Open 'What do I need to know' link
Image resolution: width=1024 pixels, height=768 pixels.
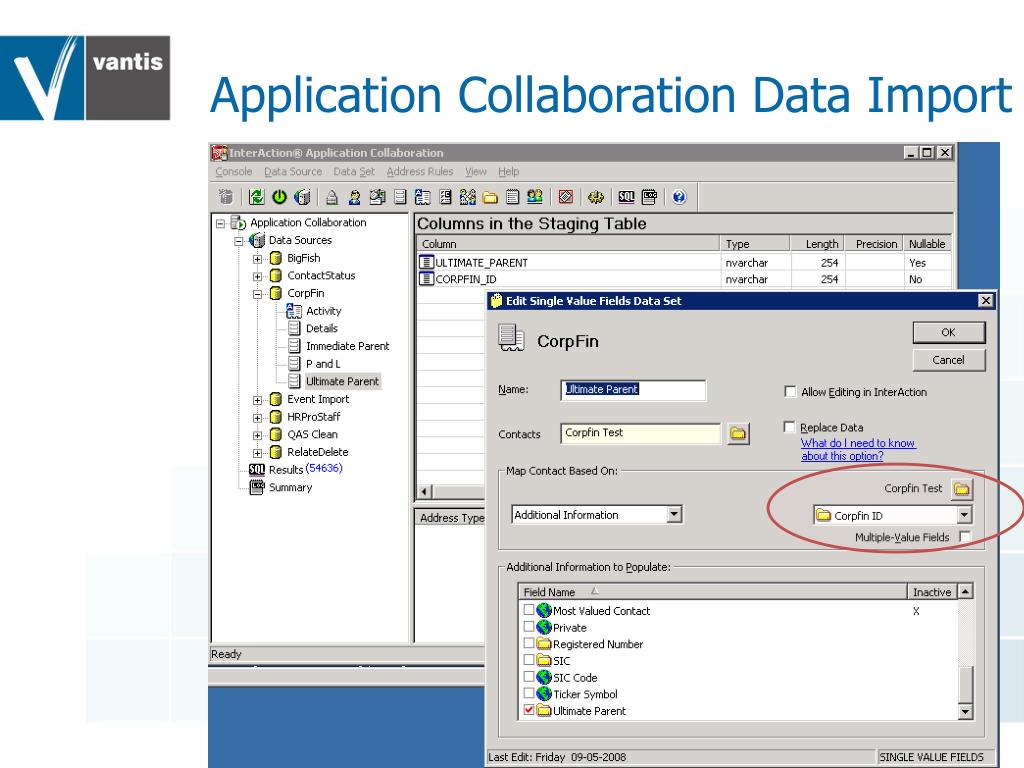[858, 449]
